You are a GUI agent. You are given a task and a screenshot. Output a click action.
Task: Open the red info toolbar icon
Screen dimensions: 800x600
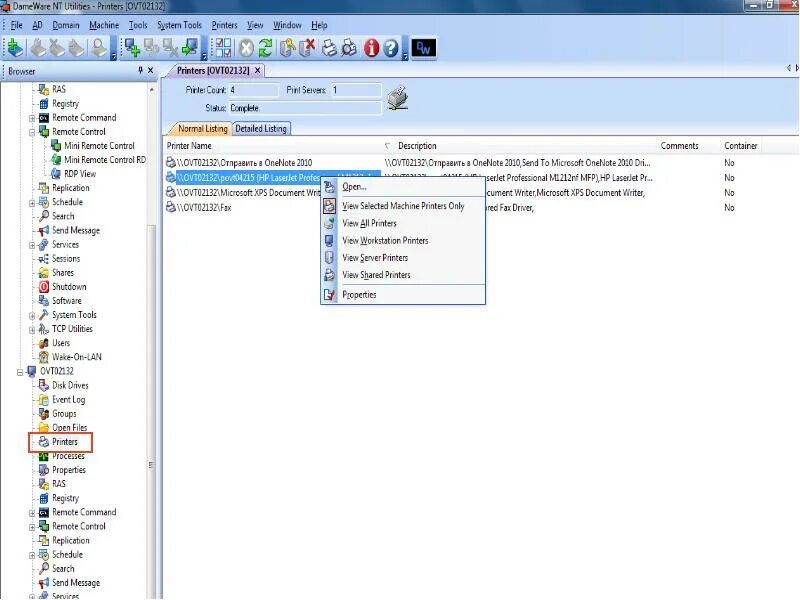point(371,48)
